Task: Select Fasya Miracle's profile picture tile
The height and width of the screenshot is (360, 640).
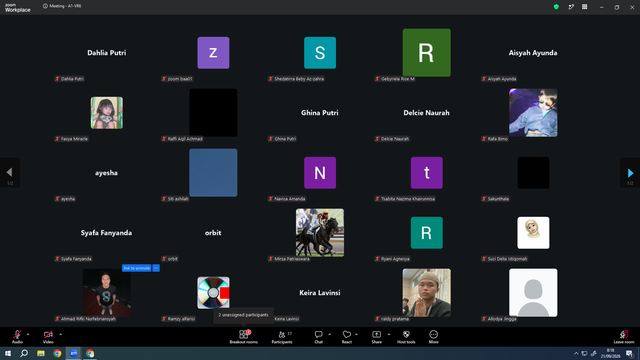Action: (107, 113)
